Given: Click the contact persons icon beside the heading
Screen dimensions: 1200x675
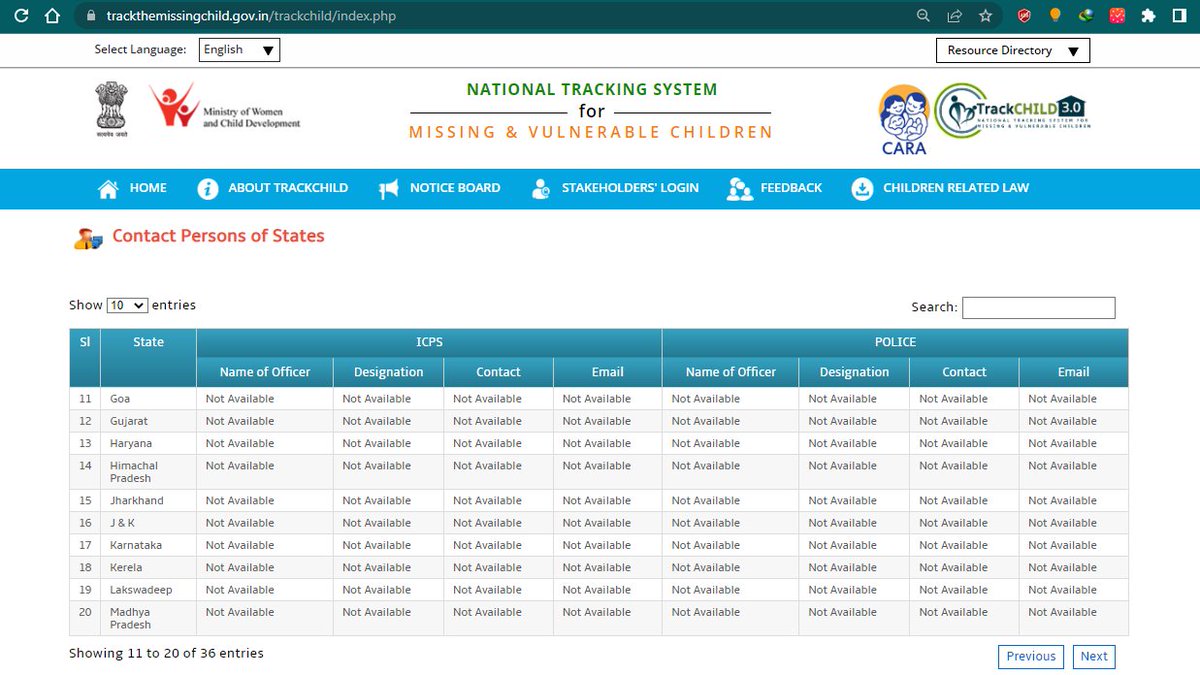Looking at the screenshot, I should 88,238.
